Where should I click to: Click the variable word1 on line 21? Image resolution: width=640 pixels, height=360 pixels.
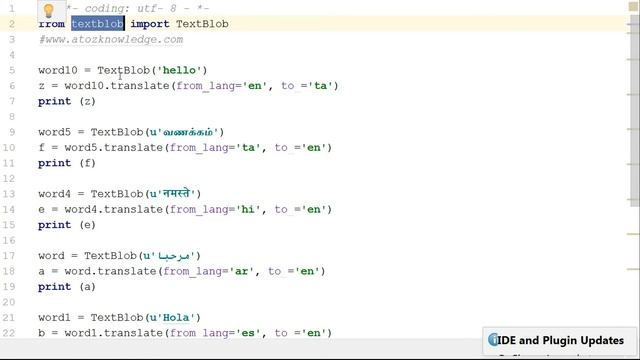(54, 318)
